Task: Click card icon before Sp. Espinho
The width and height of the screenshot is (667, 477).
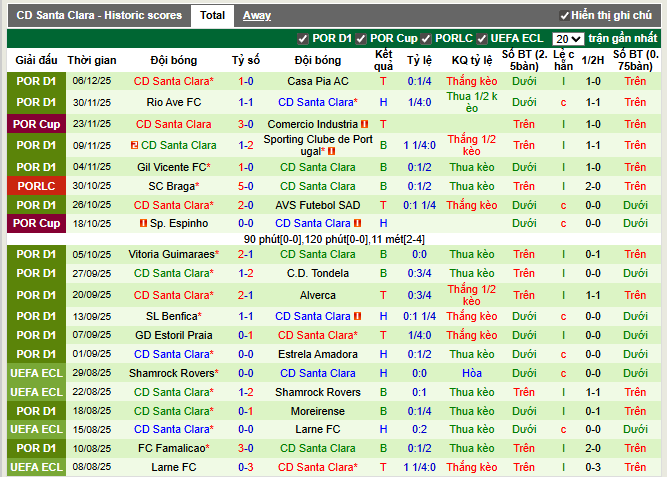Action: [x=143, y=223]
